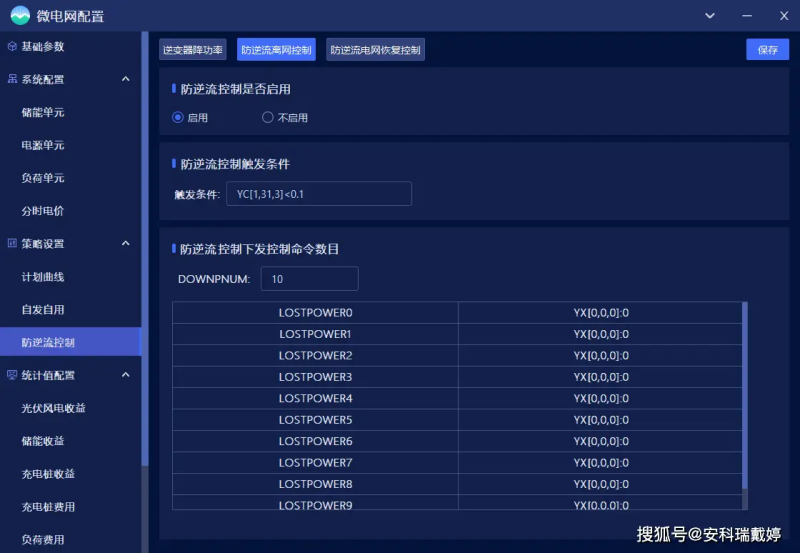The image size is (800, 553).
Task: Click the 统计值配置 monitor icon
Action: pyautogui.click(x=12, y=376)
